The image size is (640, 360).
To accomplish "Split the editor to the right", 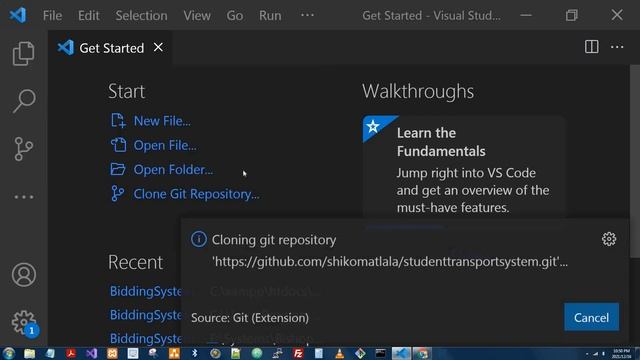I will click(591, 47).
